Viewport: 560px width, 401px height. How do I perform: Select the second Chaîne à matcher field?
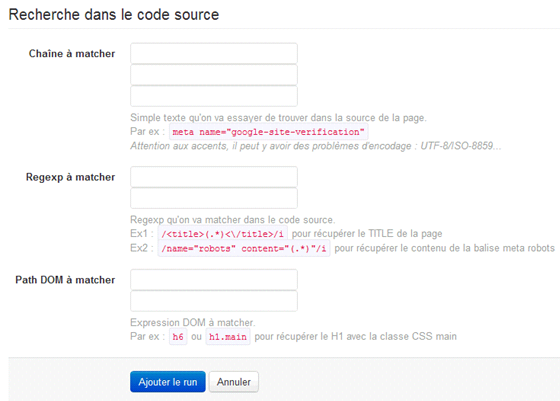coord(214,75)
